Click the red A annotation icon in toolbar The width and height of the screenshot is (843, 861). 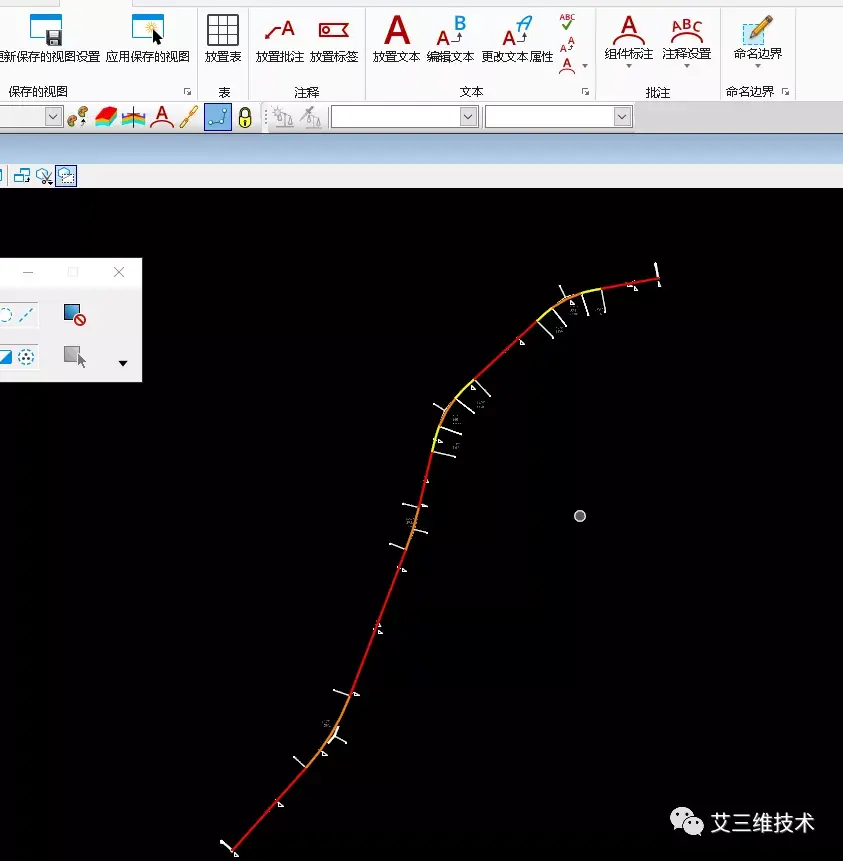point(162,117)
